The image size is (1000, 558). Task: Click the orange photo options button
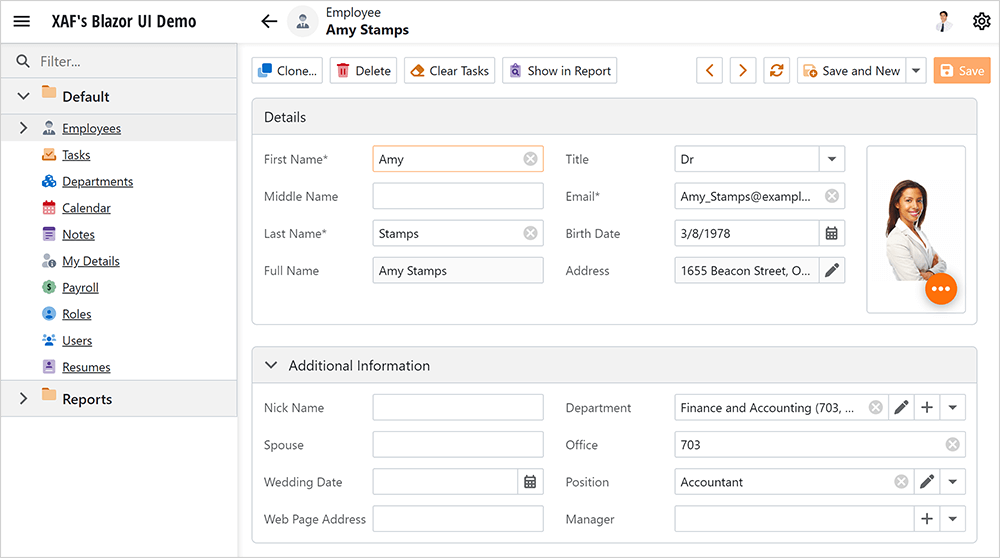[x=940, y=288]
